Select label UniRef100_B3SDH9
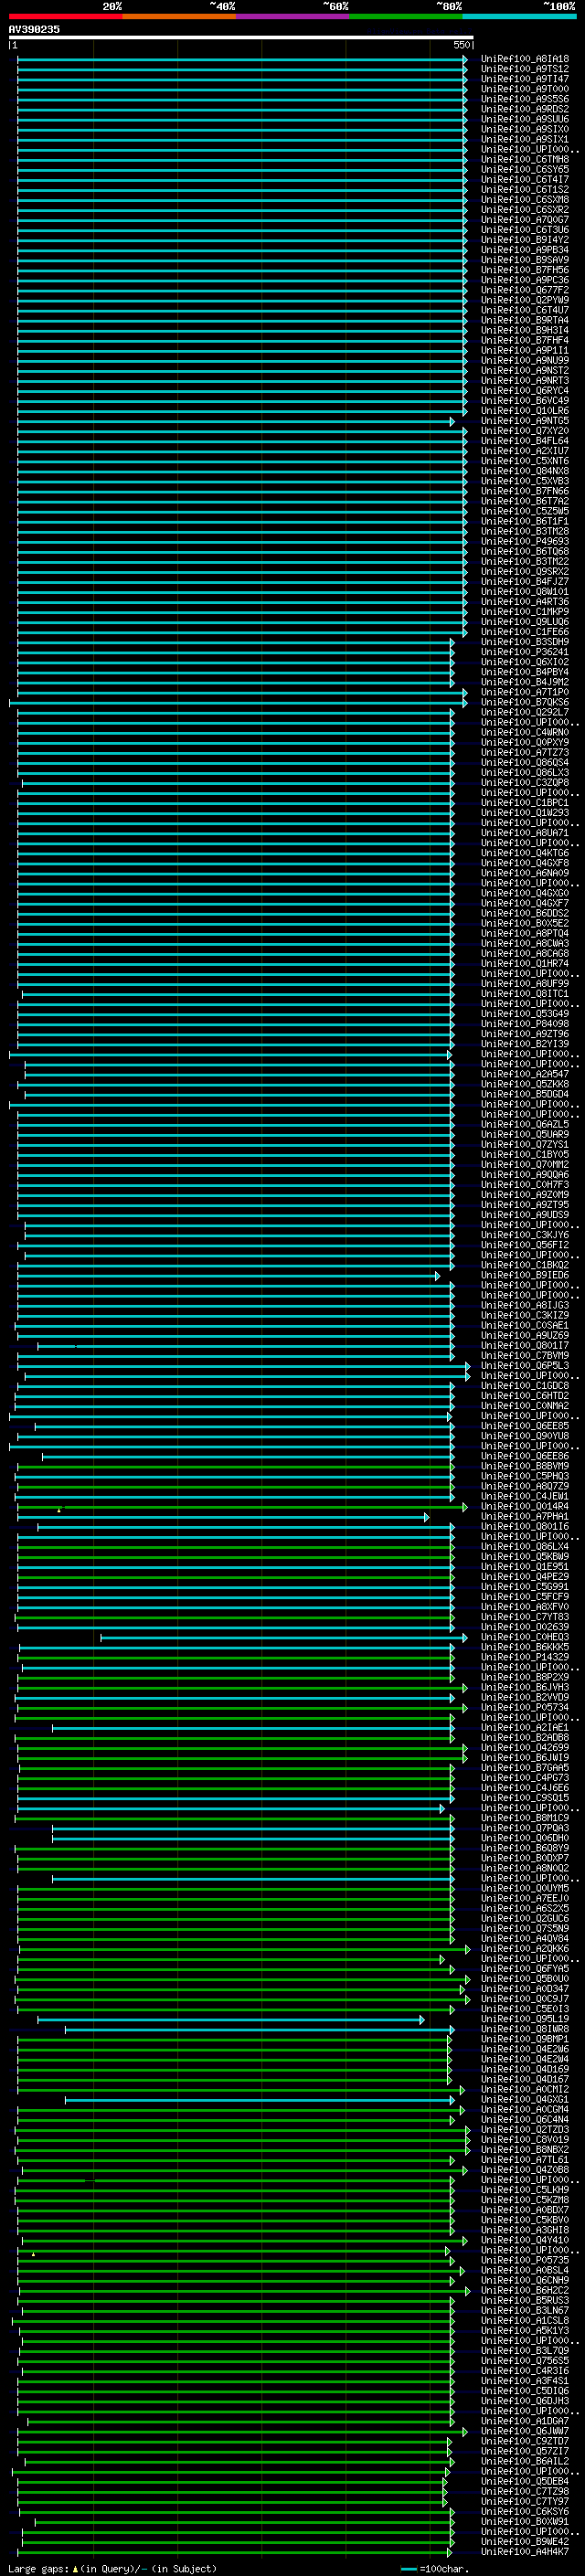This screenshot has height=2576, width=585. tap(525, 642)
